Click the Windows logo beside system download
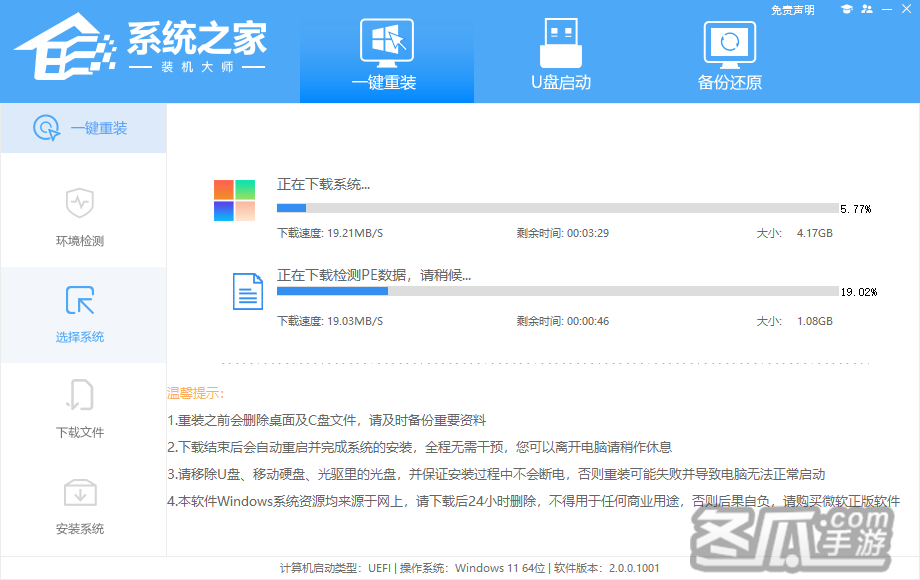The image size is (920, 580). coord(234,201)
